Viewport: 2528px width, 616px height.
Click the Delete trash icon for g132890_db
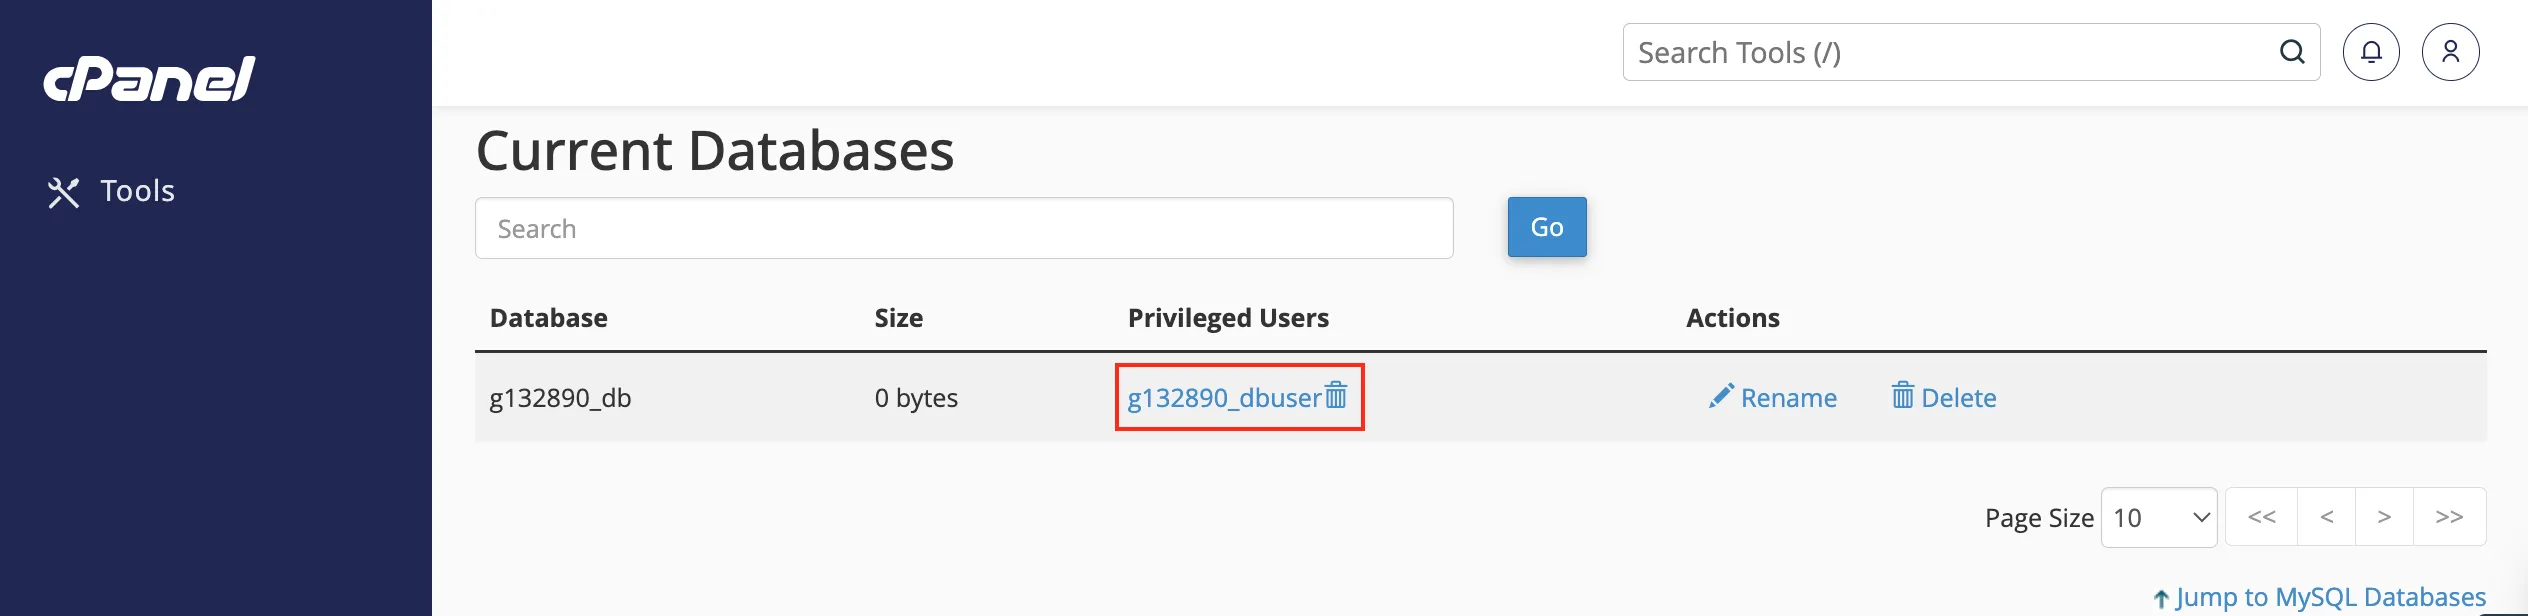(x=1903, y=395)
